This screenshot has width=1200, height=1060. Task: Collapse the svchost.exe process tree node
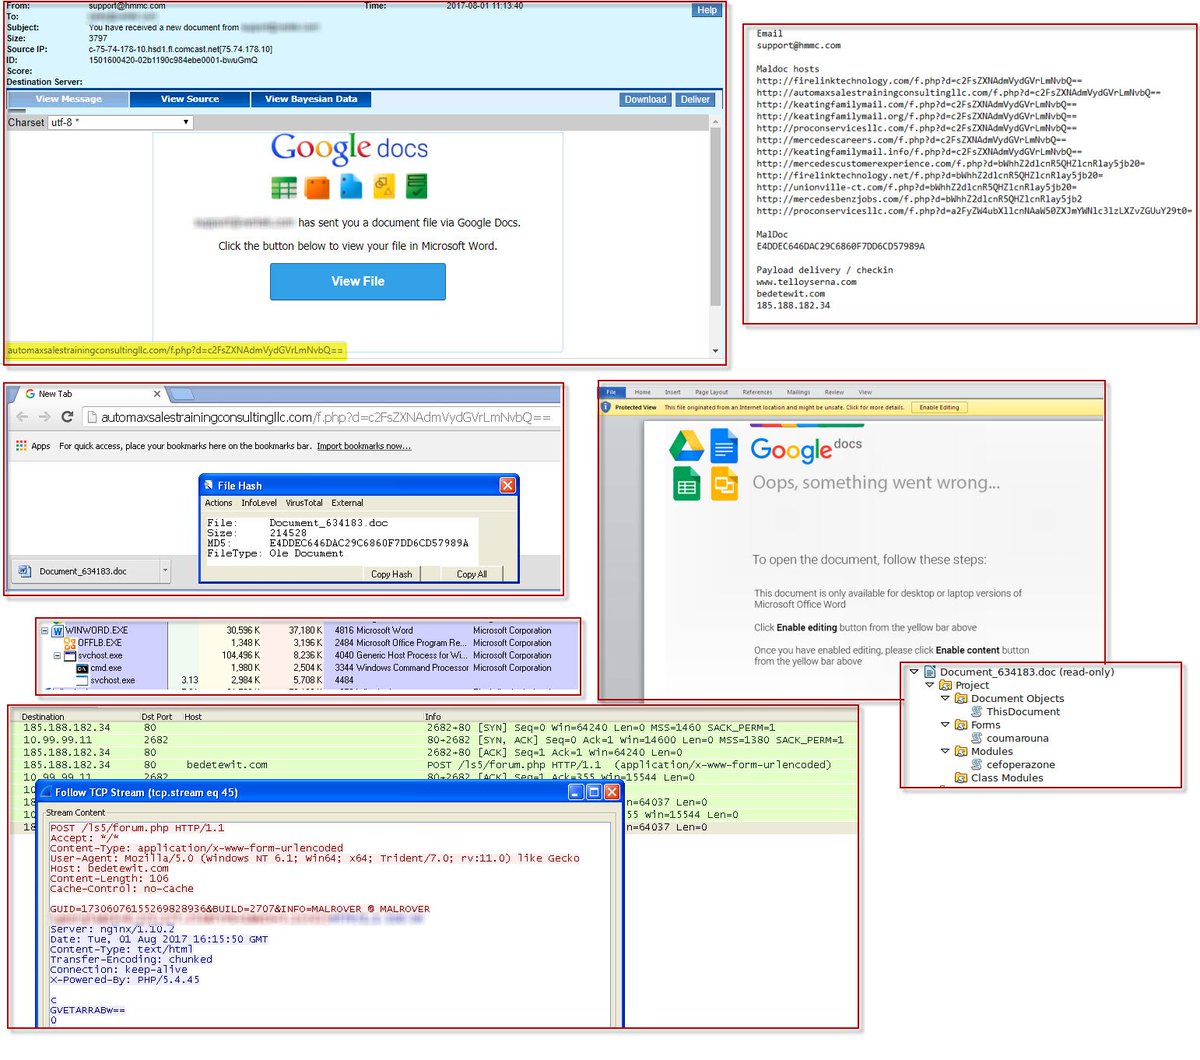57,656
